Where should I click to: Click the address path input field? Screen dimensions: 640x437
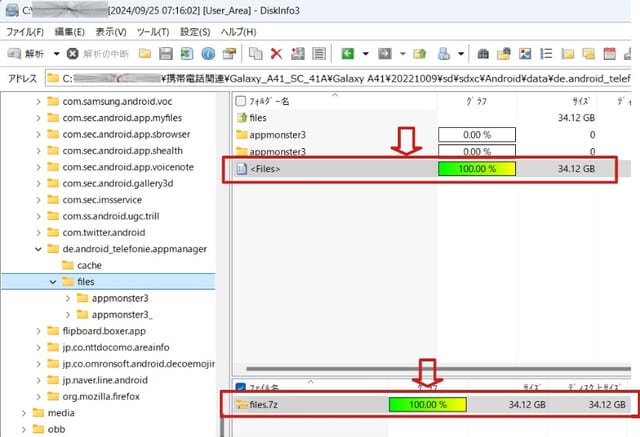pyautogui.click(x=340, y=77)
